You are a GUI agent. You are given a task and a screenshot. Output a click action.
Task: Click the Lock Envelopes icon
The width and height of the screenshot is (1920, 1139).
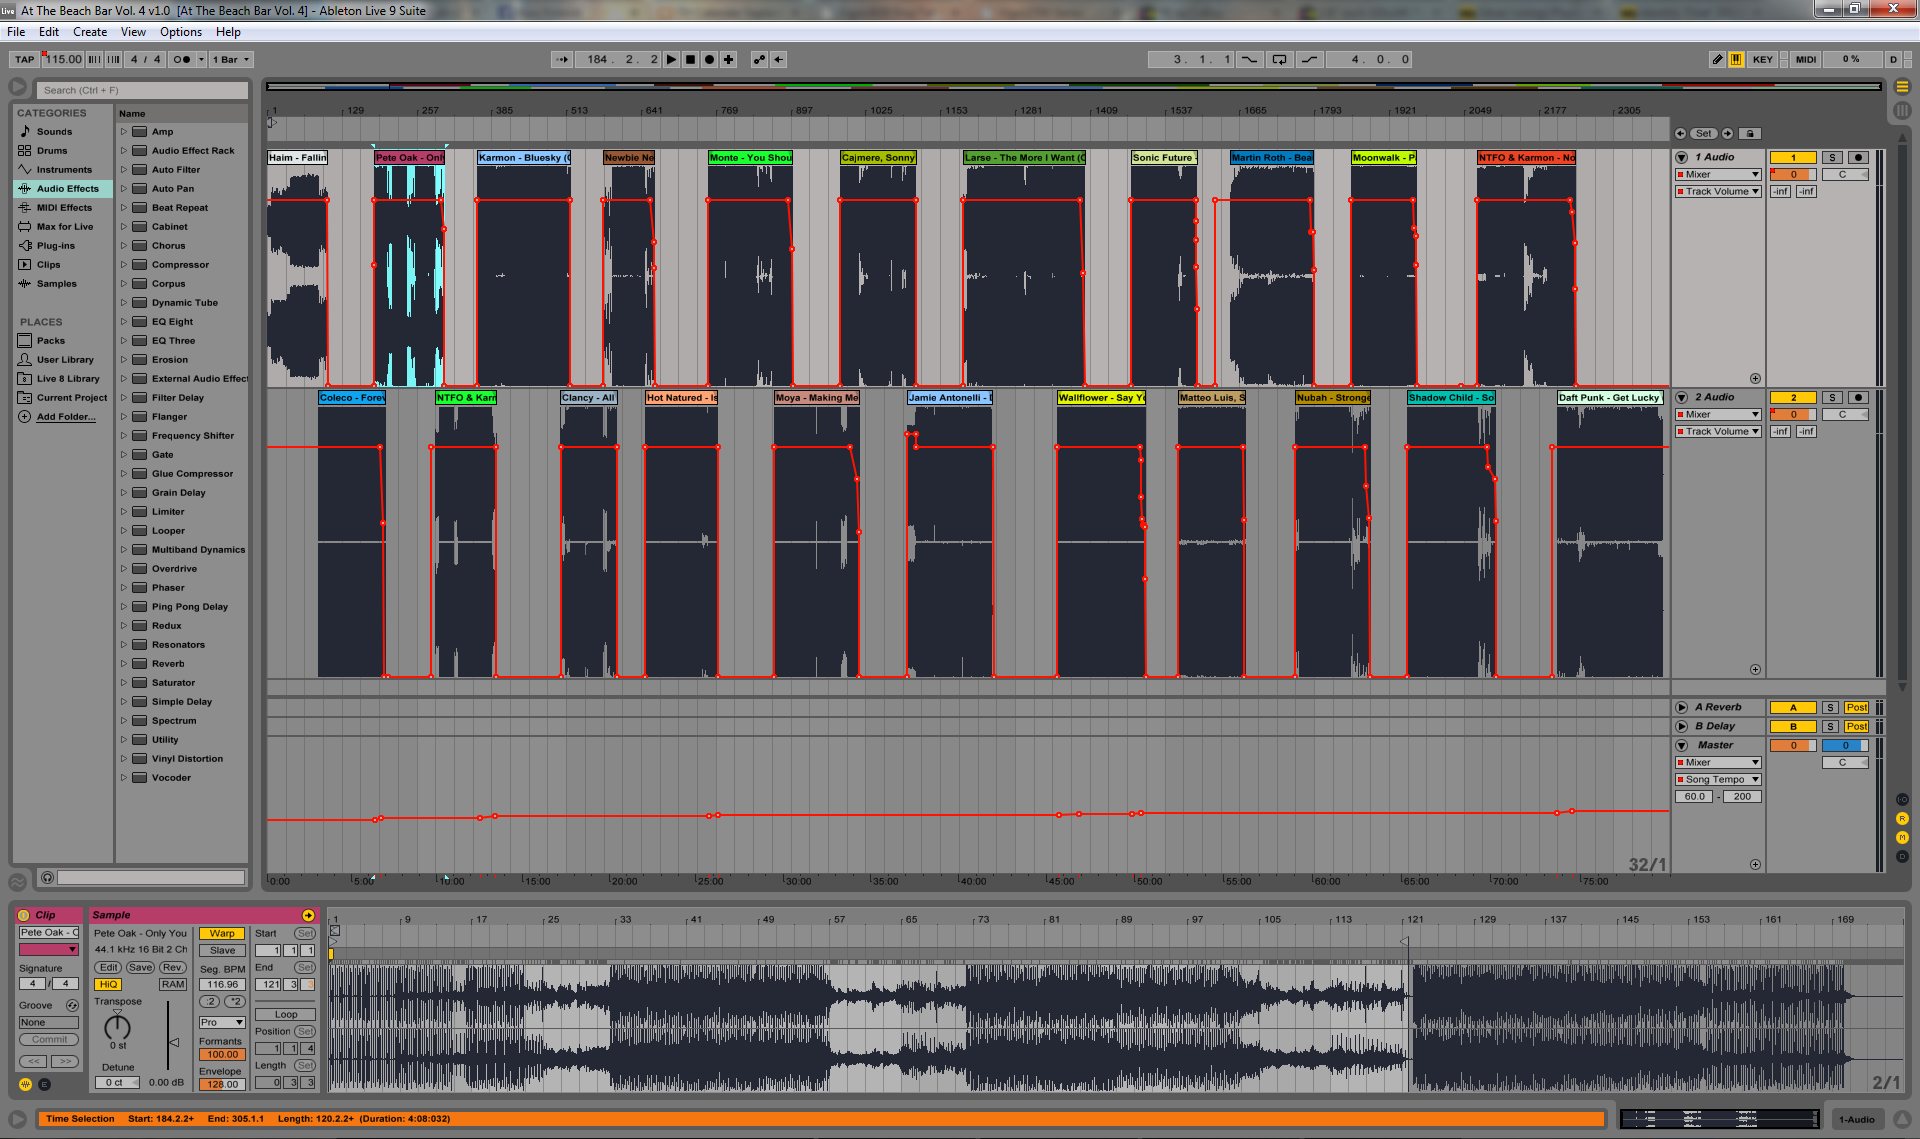click(x=1749, y=134)
